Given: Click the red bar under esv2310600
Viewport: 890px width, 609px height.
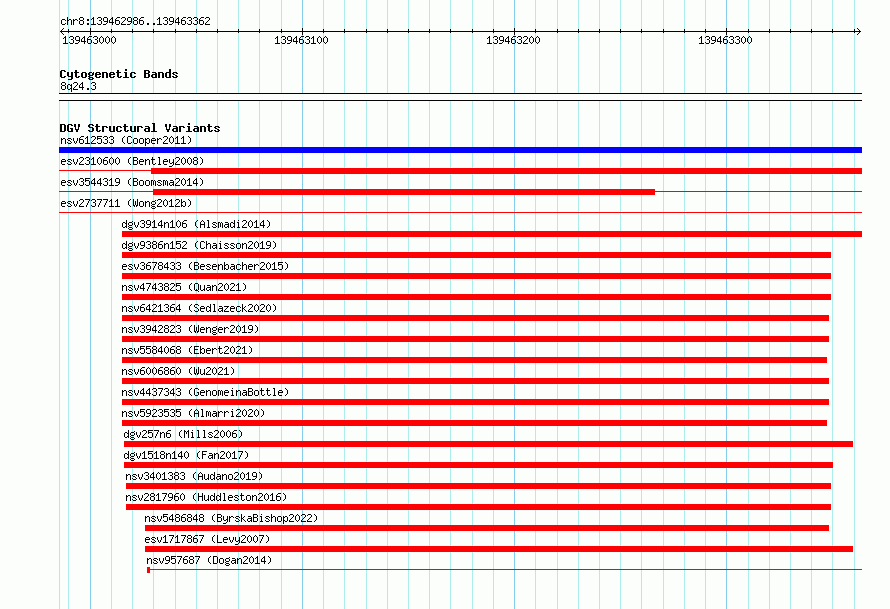Looking at the screenshot, I should click(x=506, y=171).
